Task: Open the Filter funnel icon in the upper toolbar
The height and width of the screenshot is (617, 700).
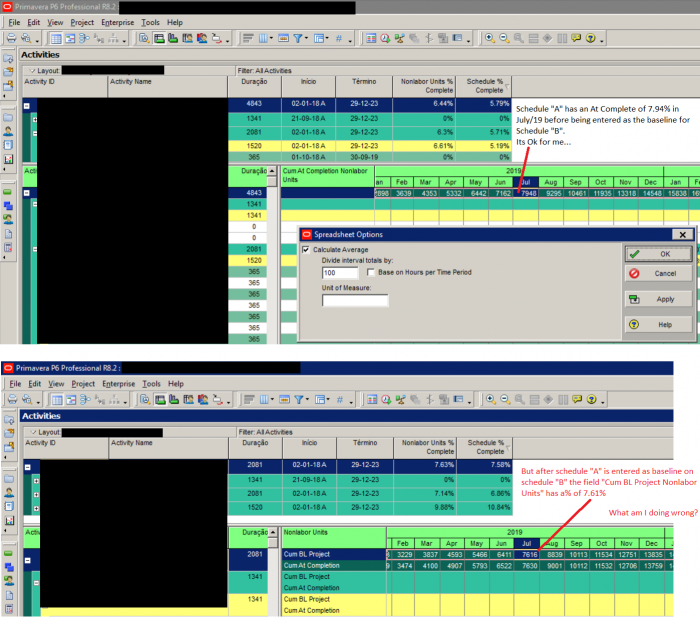Action: [x=298, y=38]
